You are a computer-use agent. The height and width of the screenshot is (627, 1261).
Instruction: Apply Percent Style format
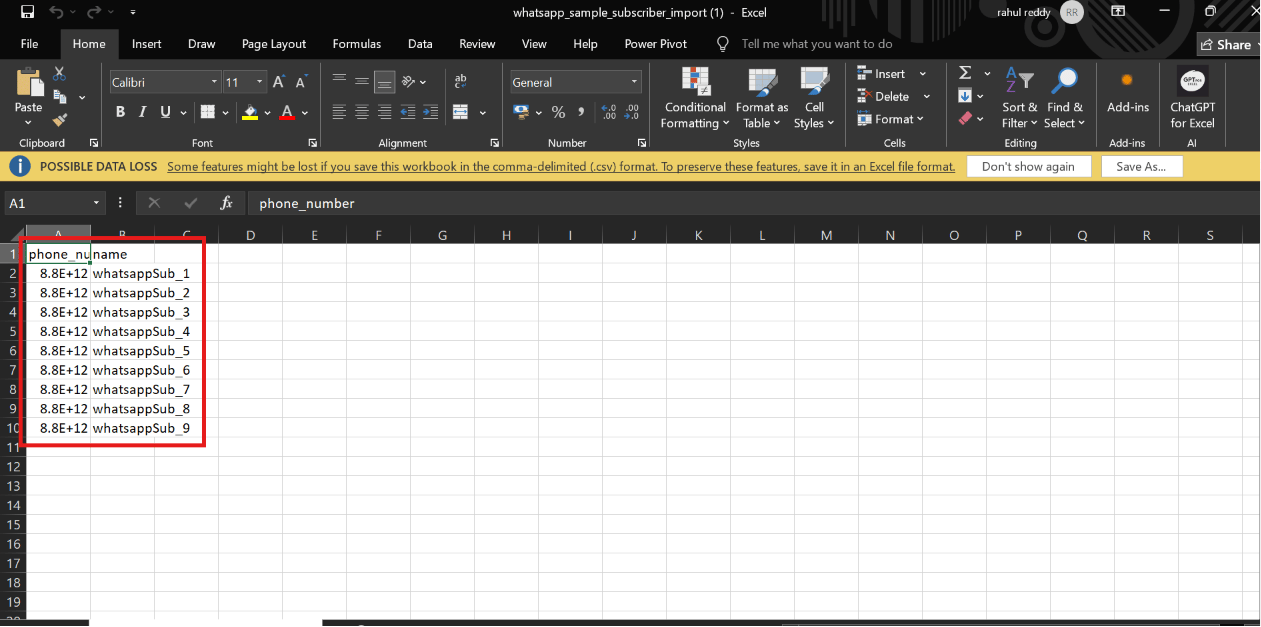(558, 112)
